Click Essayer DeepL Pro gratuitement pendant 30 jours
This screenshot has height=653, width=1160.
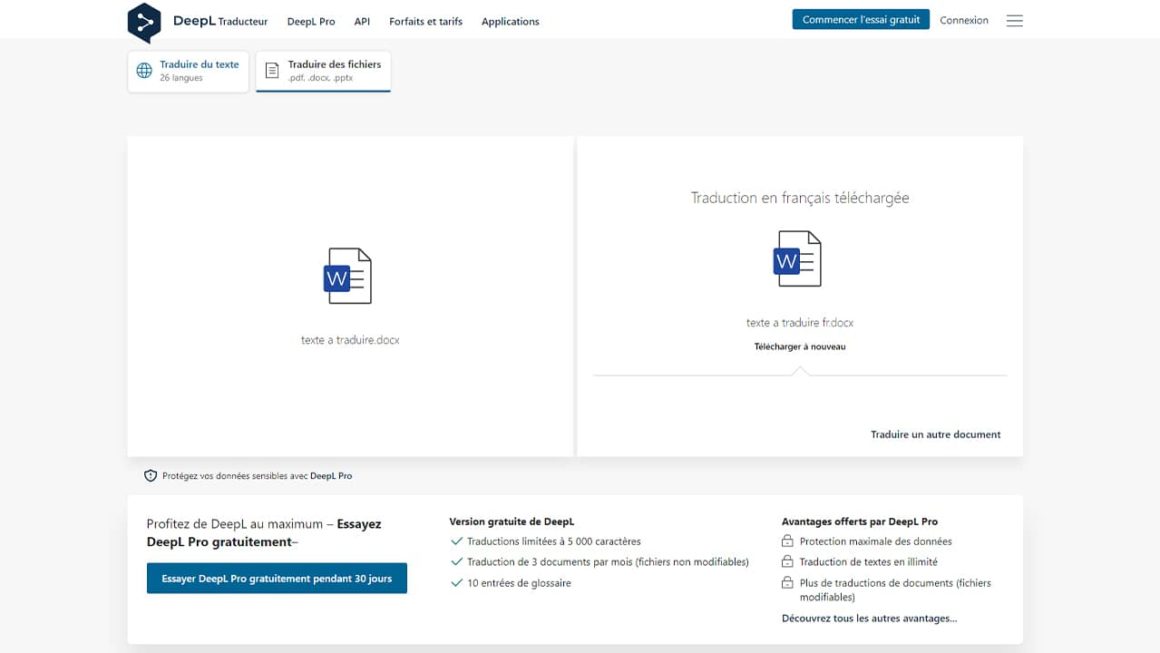click(x=277, y=578)
